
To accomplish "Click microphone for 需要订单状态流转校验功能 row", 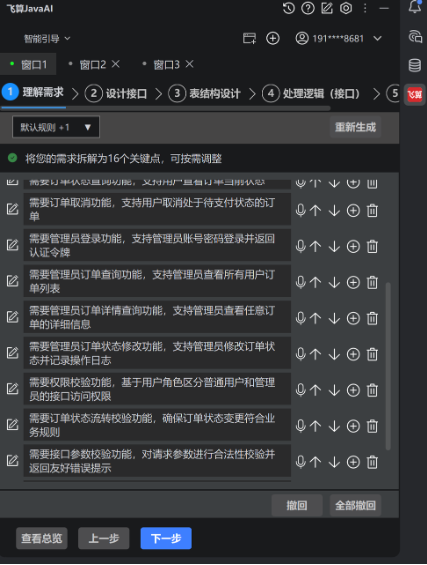I will tap(301, 426).
